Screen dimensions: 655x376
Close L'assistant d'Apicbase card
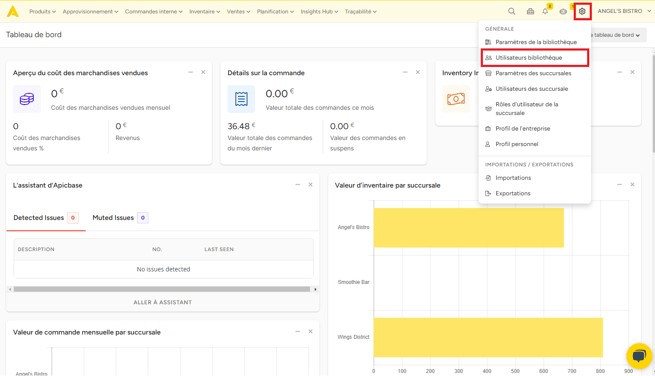click(310, 184)
